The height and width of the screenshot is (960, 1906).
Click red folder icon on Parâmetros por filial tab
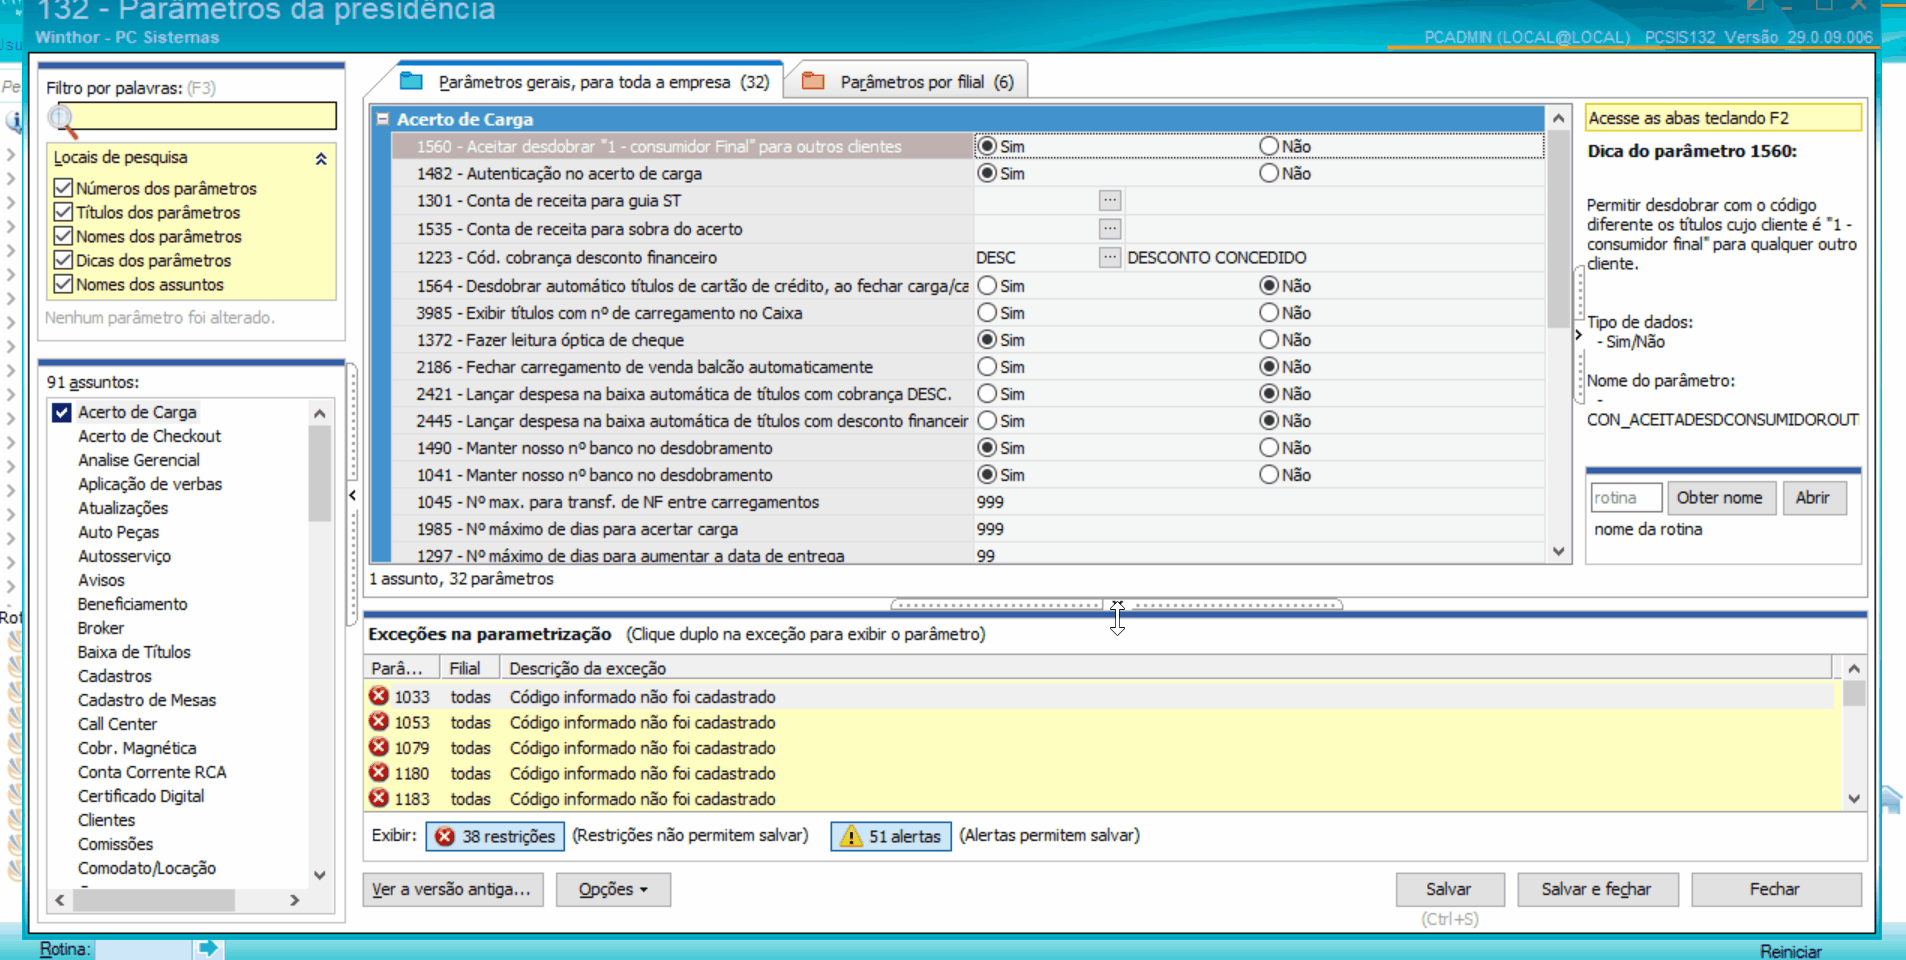click(813, 81)
